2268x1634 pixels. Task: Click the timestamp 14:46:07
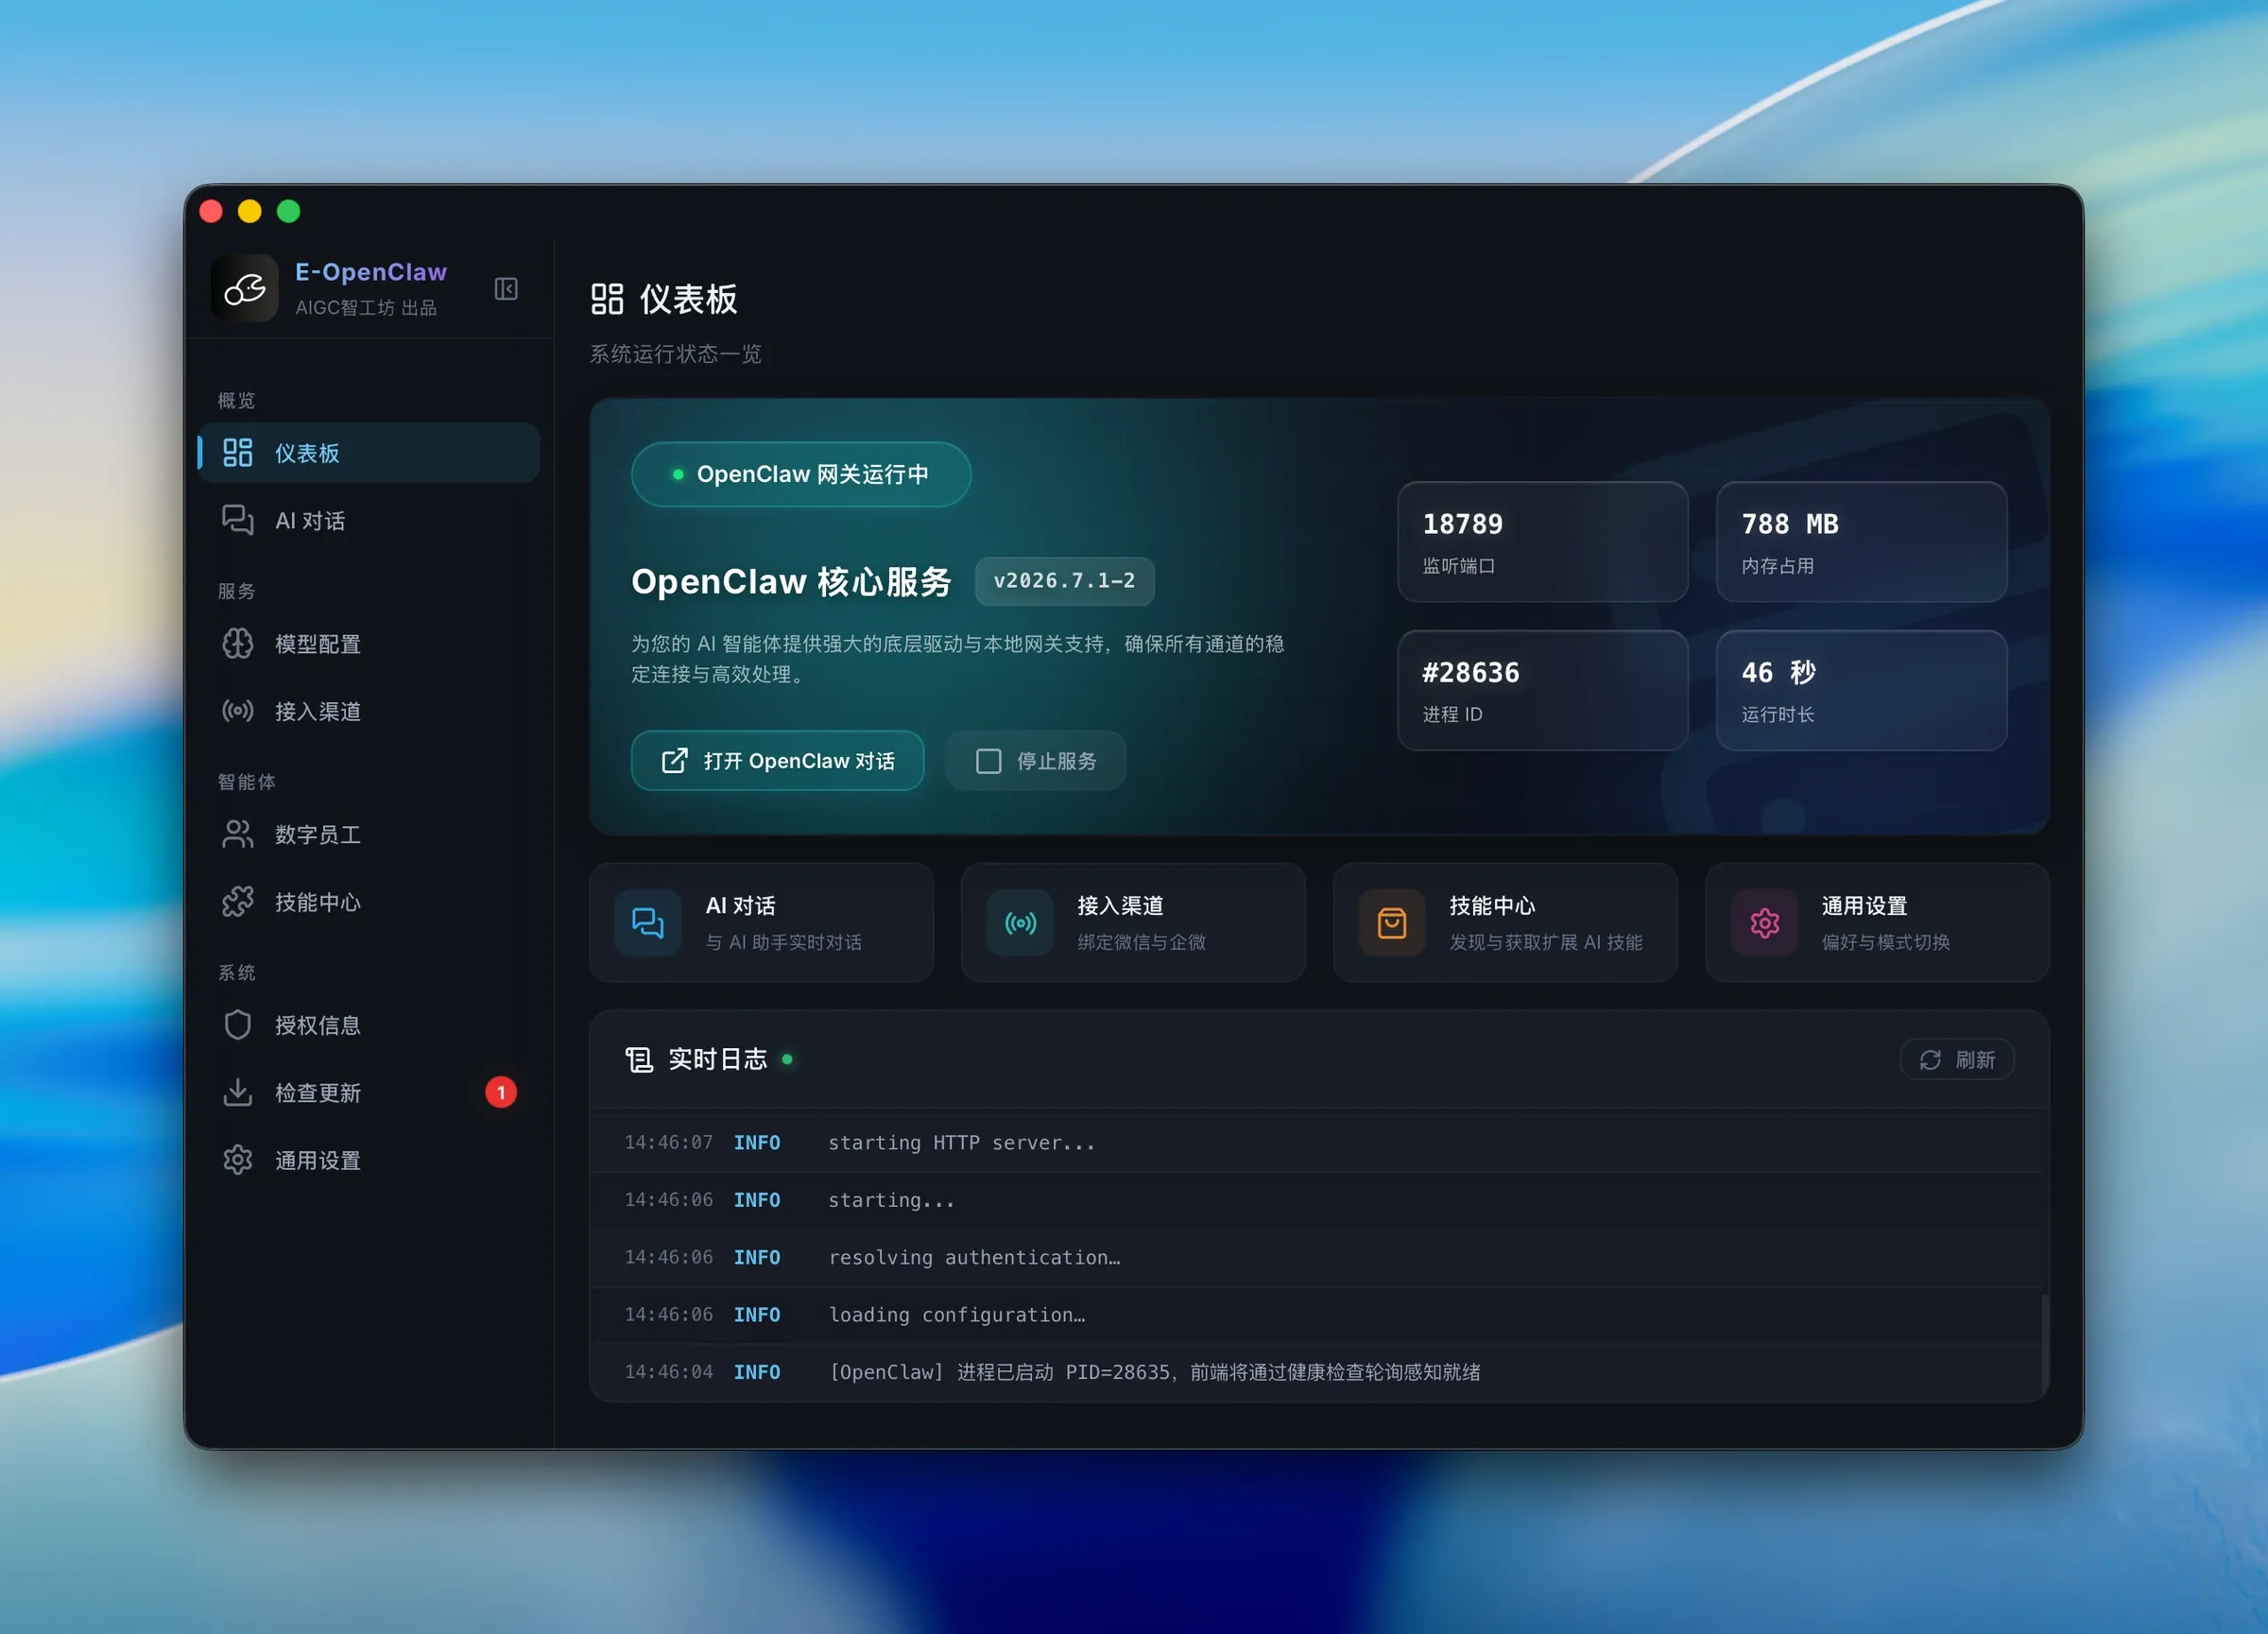668,1142
